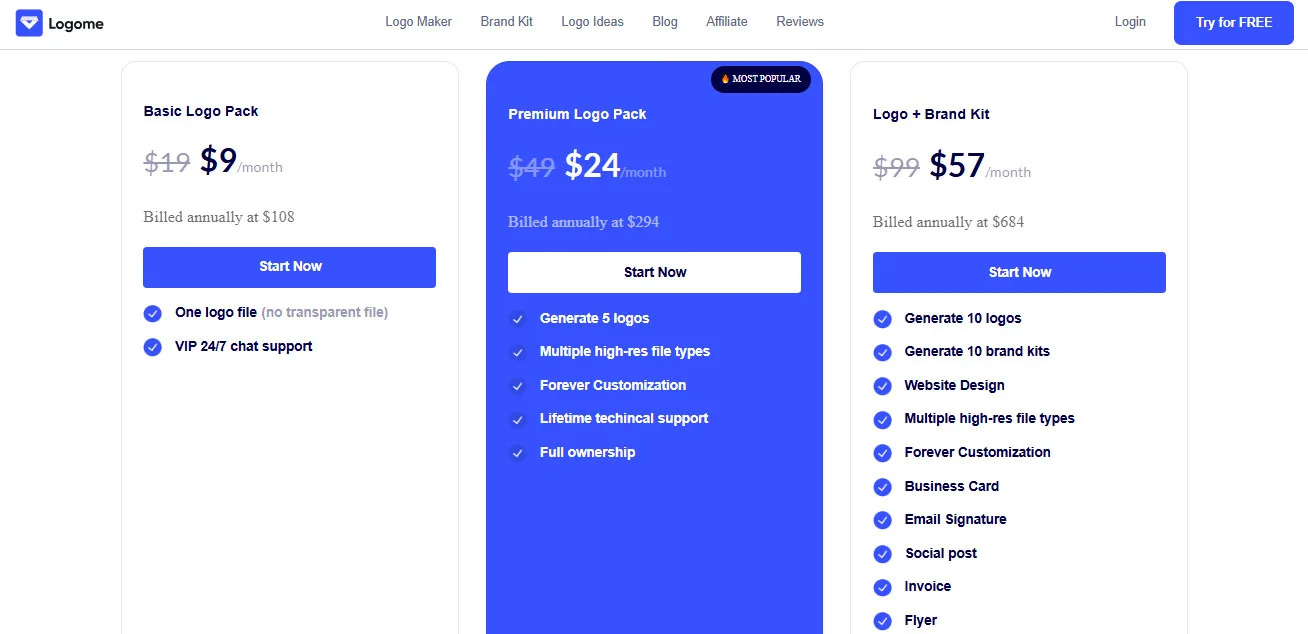Click the checkmark beside Full ownership

(x=519, y=452)
